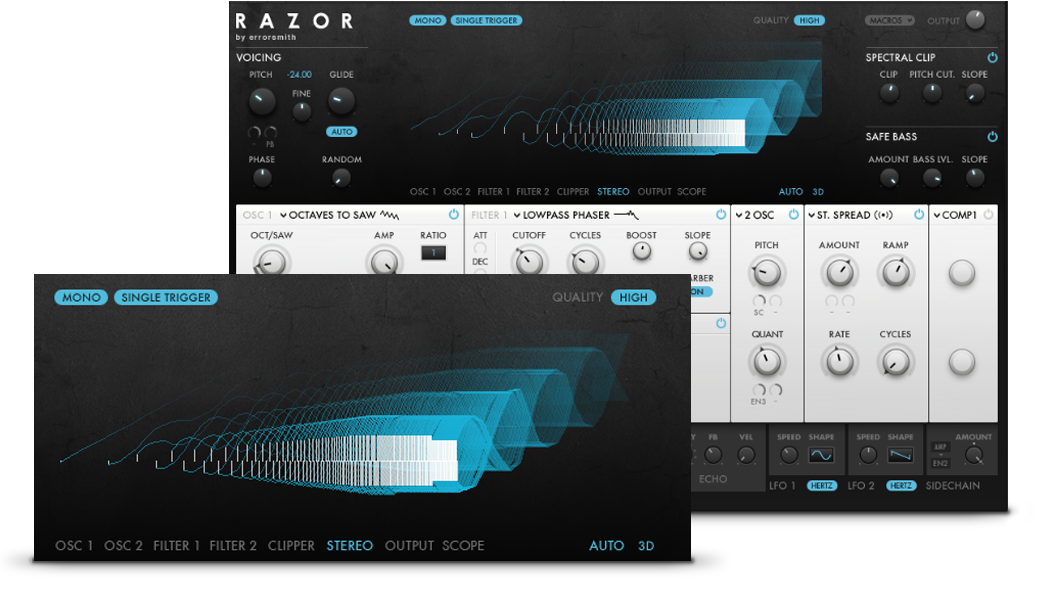
Task: Disable Filter 1 using its power icon
Action: tap(721, 214)
